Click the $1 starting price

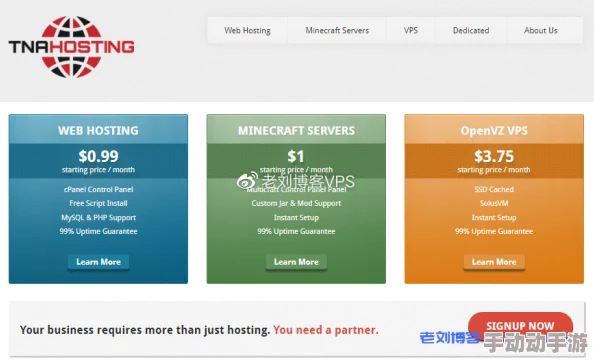[x=296, y=156]
